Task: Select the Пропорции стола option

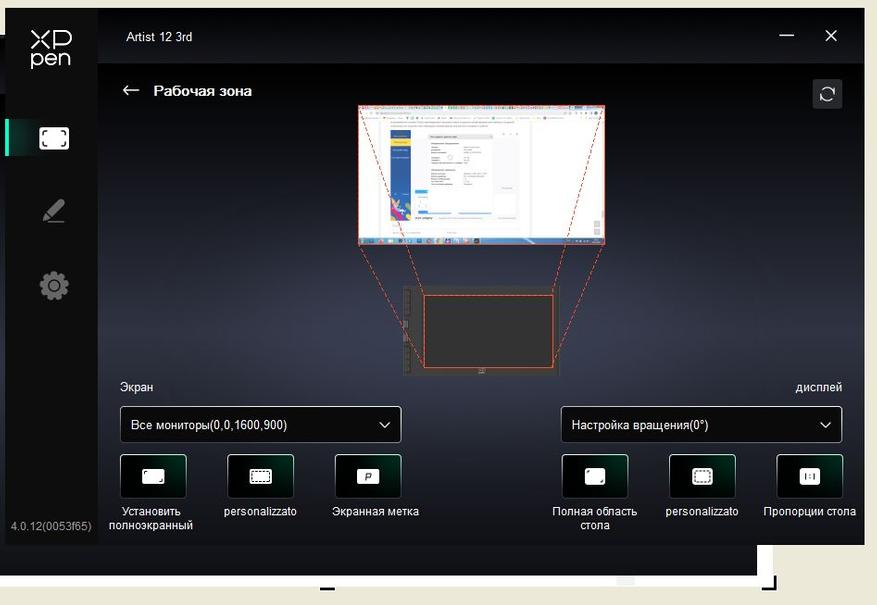Action: 809,477
